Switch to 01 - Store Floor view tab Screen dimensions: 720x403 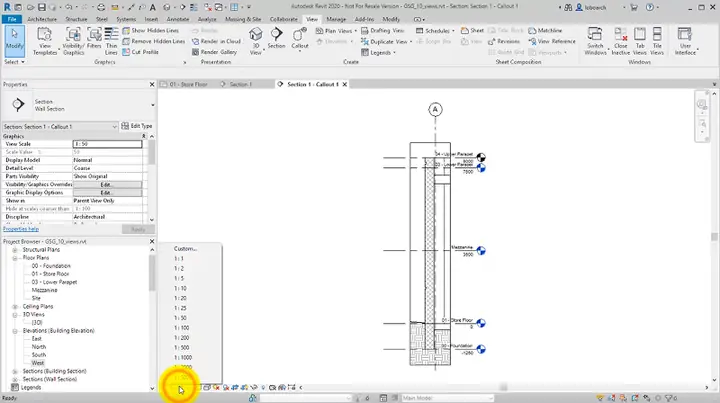pyautogui.click(x=189, y=84)
